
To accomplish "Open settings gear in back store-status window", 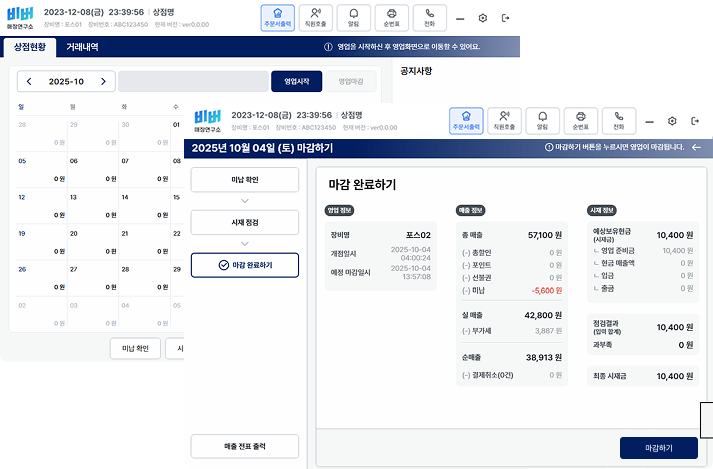I will (x=483, y=18).
